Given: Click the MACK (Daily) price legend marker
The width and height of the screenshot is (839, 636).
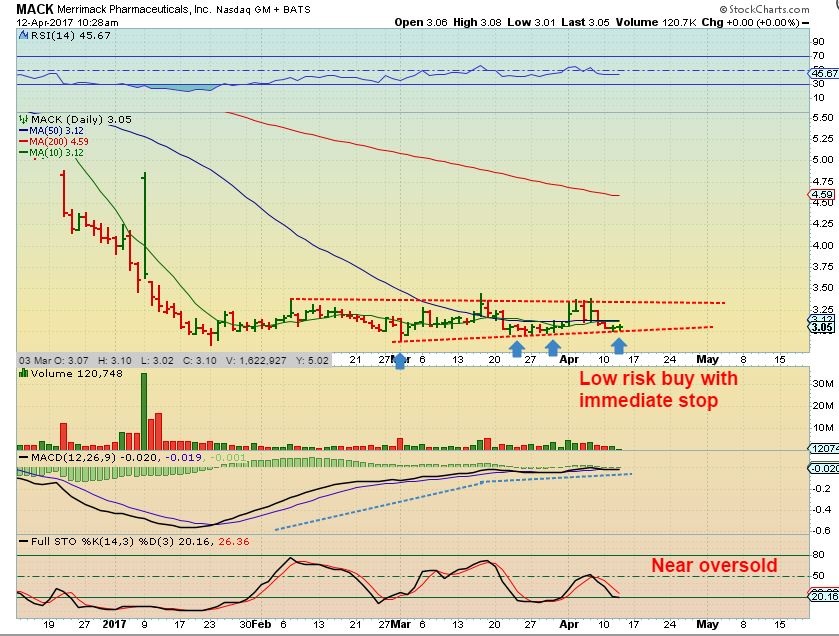Looking at the screenshot, I should click(73, 119).
